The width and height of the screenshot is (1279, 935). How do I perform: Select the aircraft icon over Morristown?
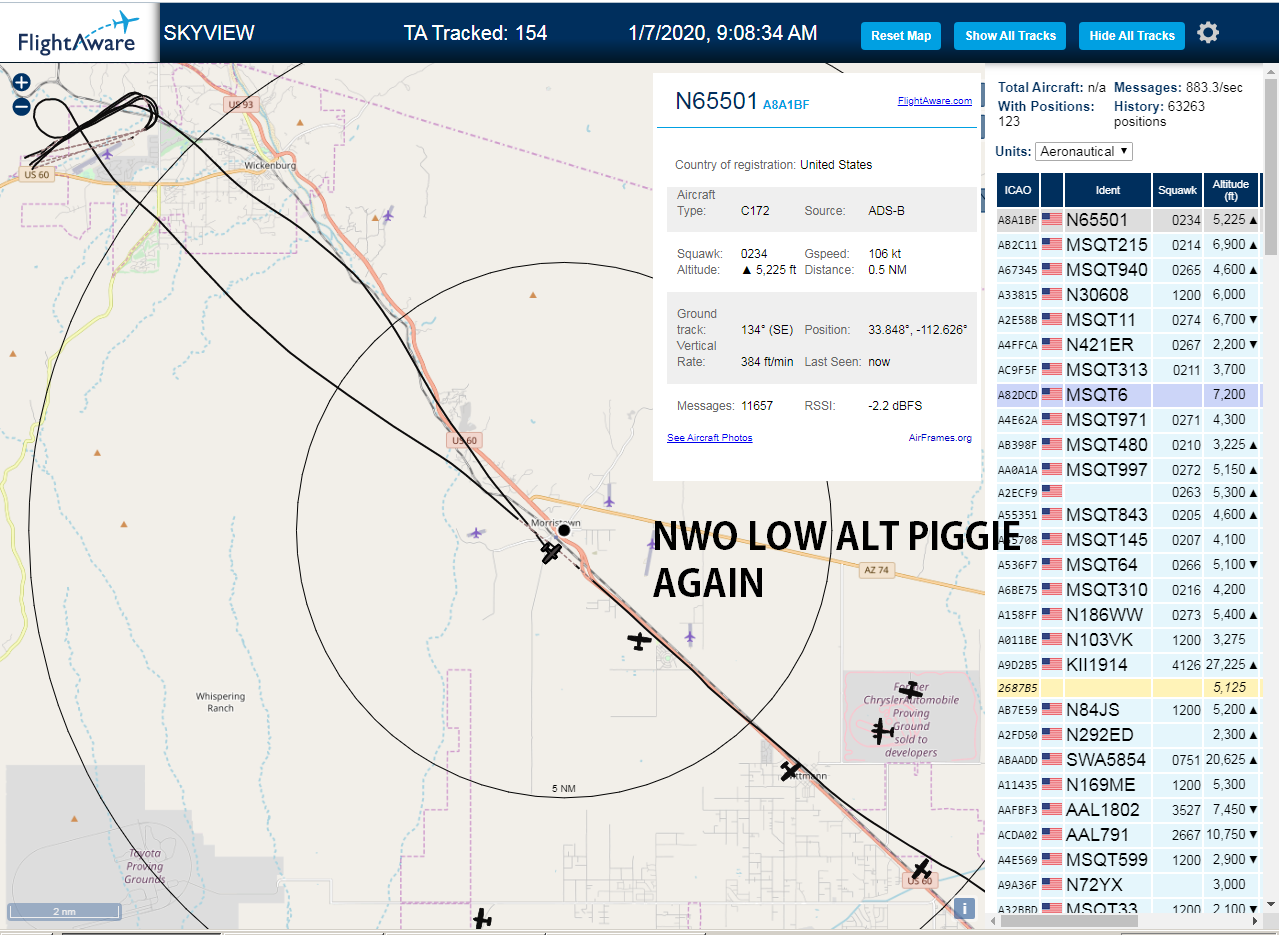click(551, 552)
